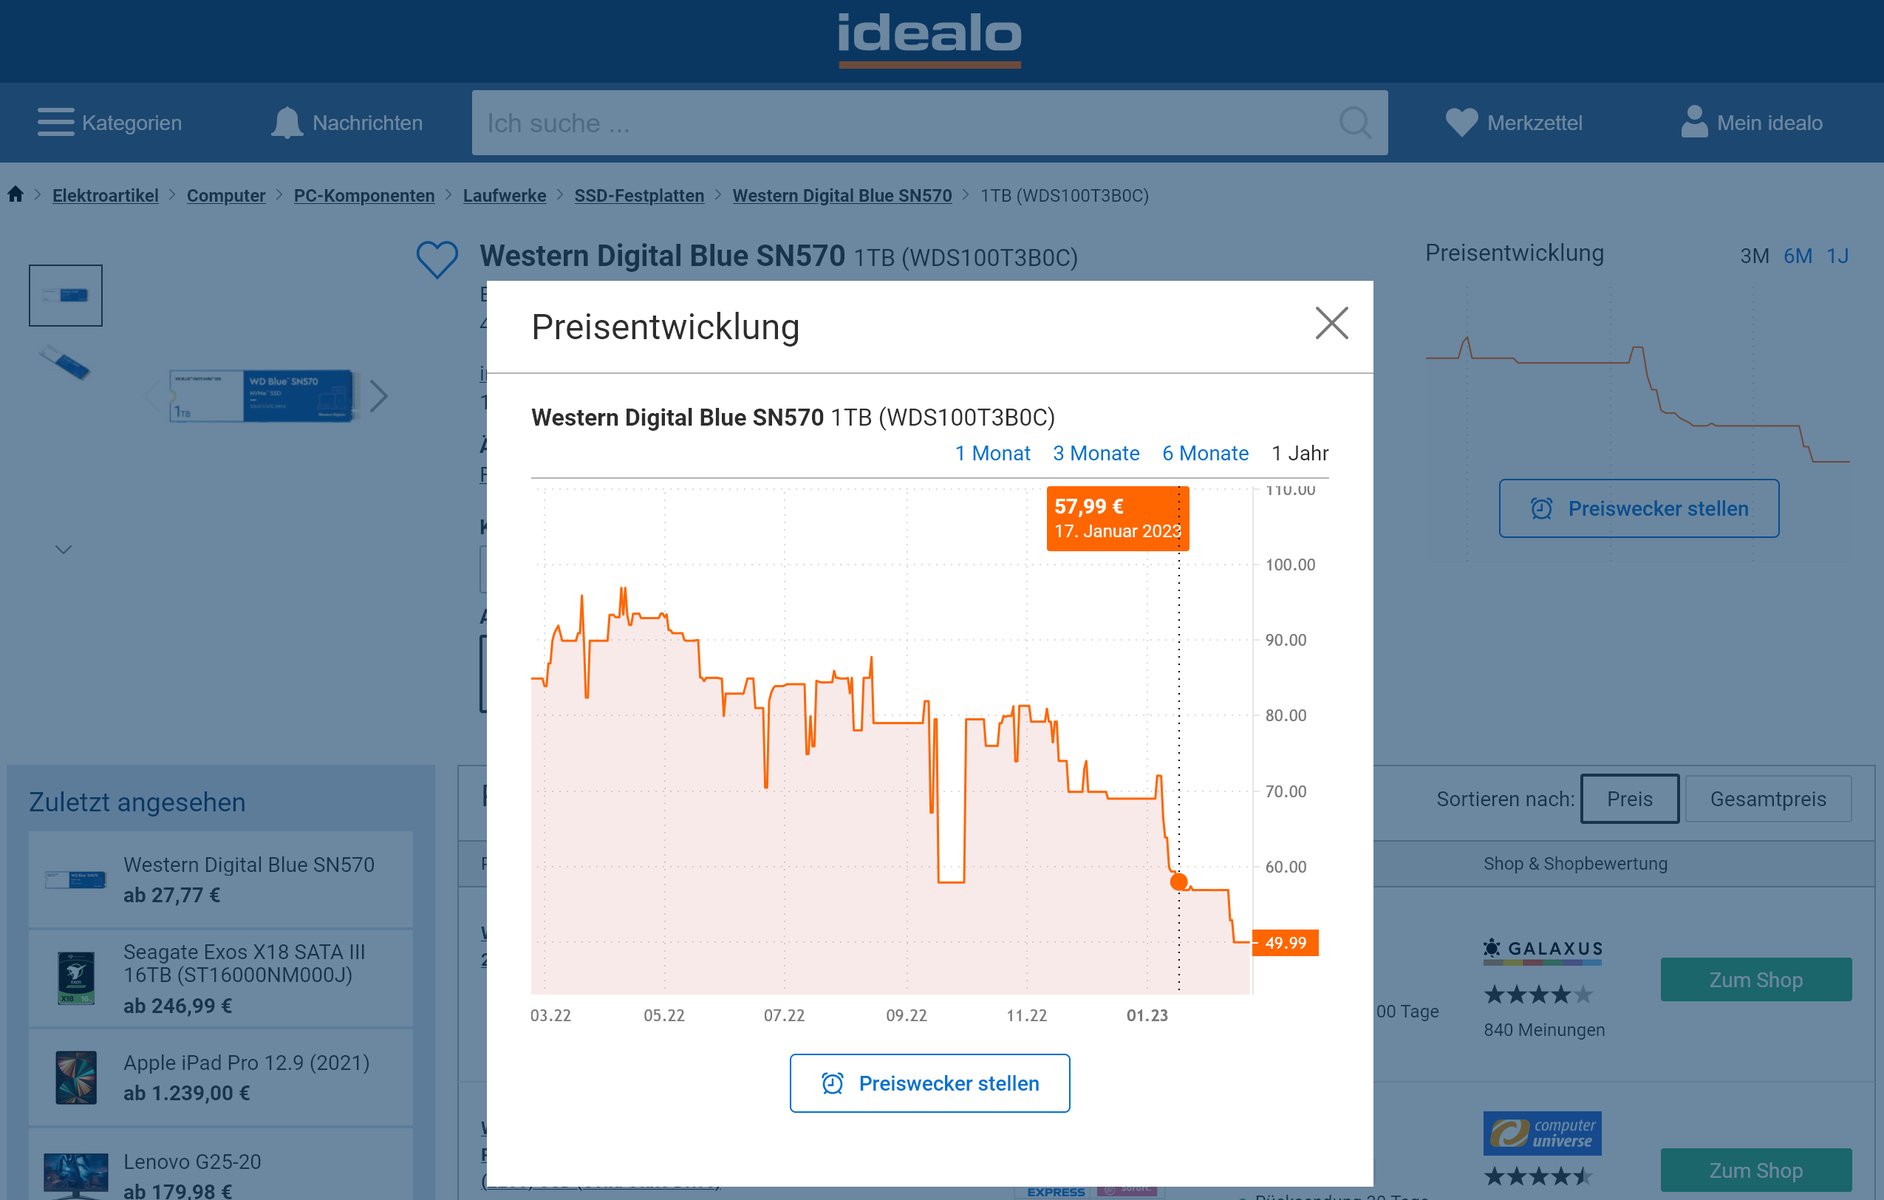Click Preiswecker stellen button in dialog
This screenshot has width=1884, height=1200.
point(929,1083)
